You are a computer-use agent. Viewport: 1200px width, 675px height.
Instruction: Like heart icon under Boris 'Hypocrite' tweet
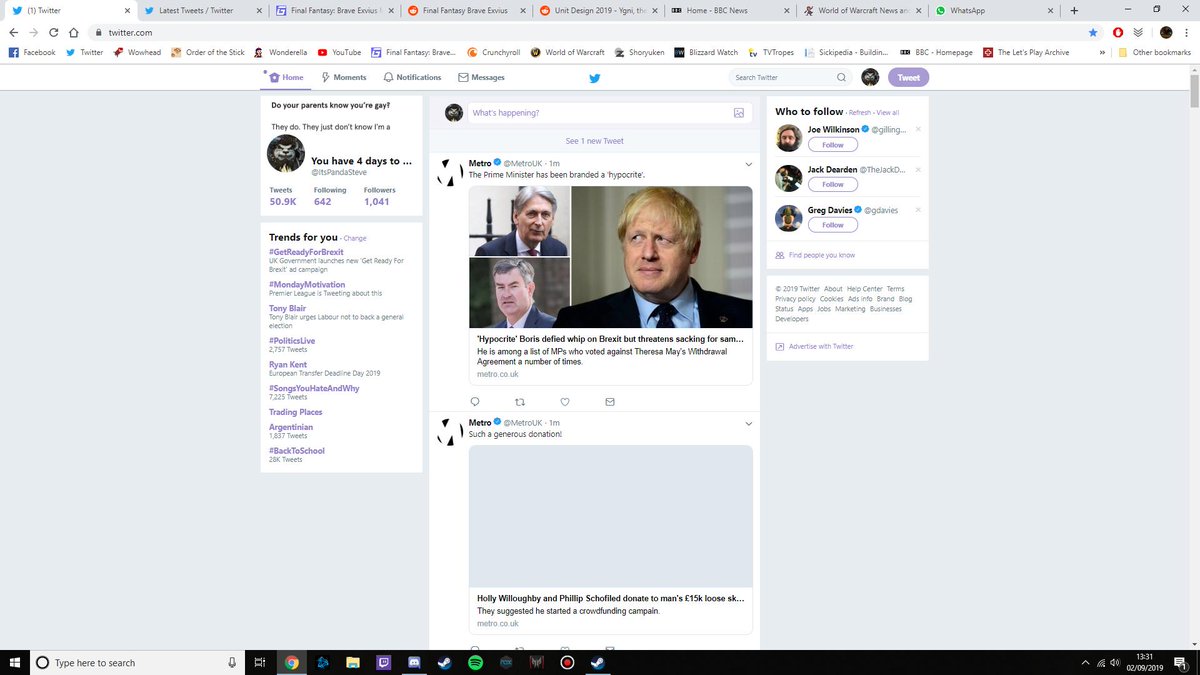(564, 402)
